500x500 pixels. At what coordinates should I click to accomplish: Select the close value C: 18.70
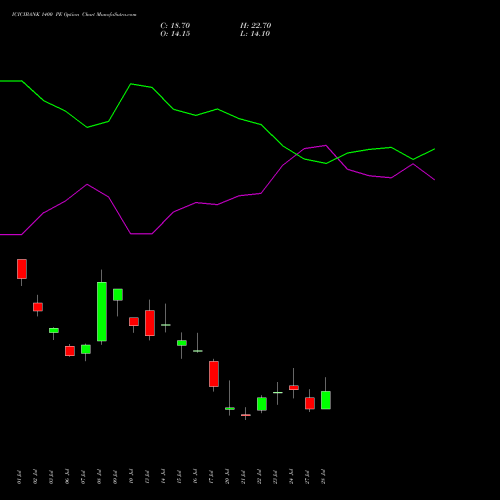[x=175, y=26]
